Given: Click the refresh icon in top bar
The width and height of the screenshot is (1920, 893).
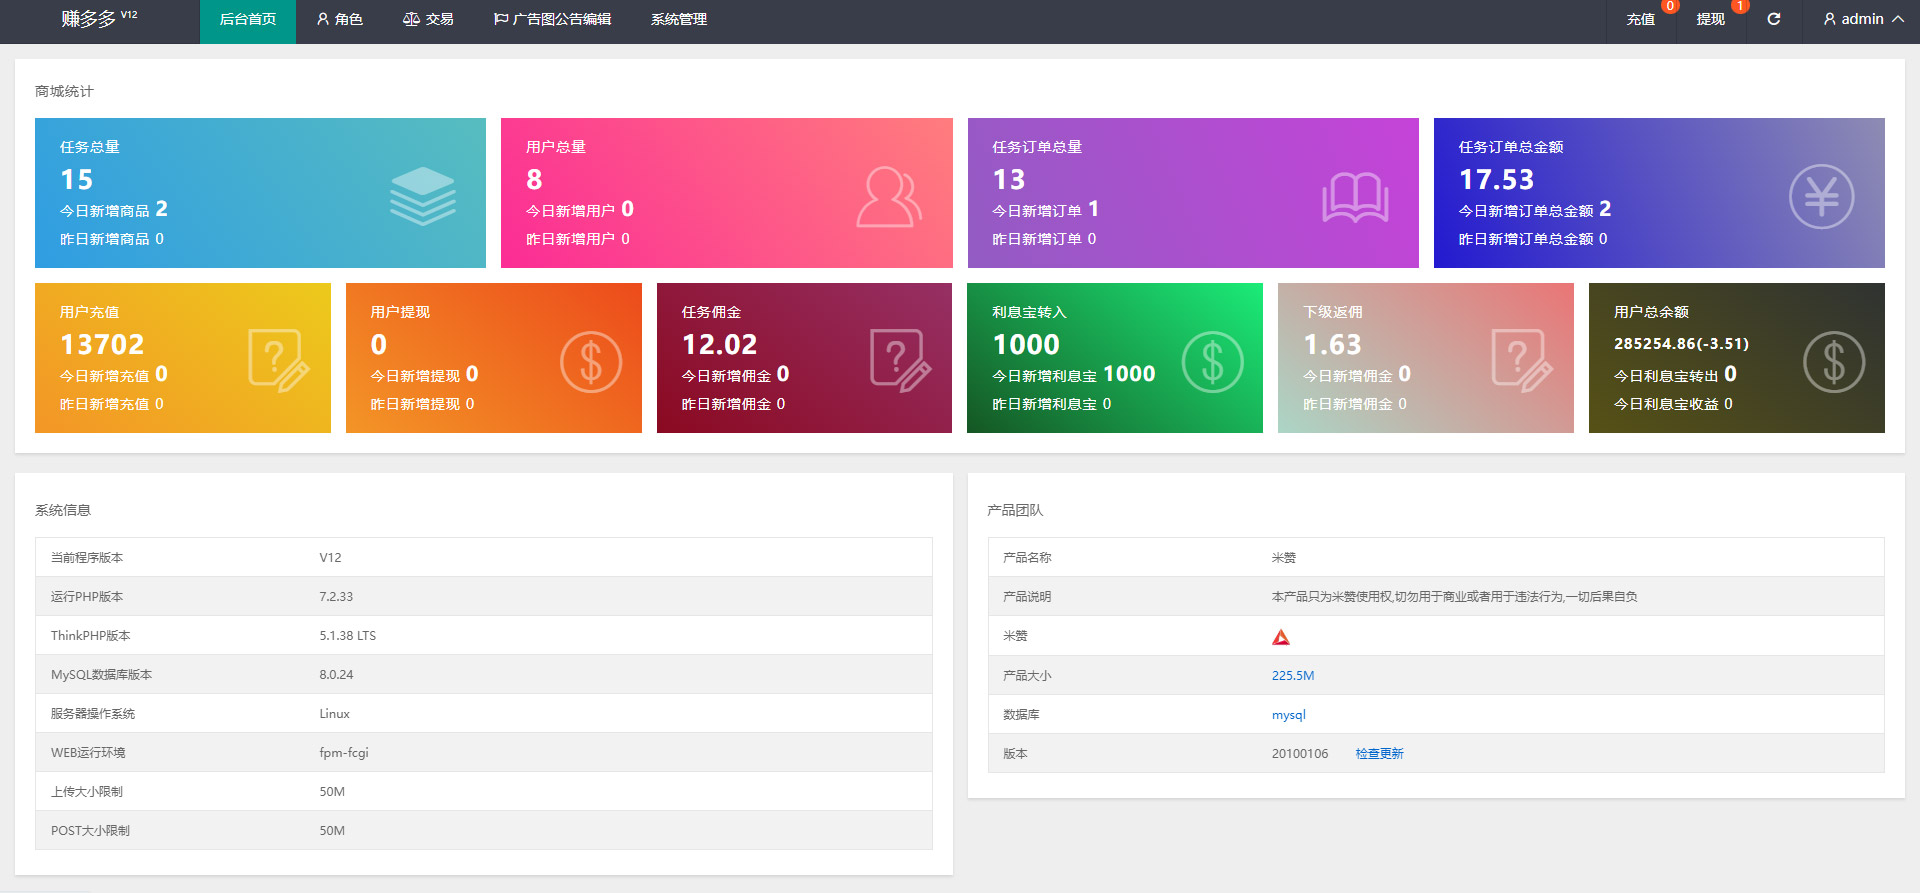Looking at the screenshot, I should (x=1773, y=19).
